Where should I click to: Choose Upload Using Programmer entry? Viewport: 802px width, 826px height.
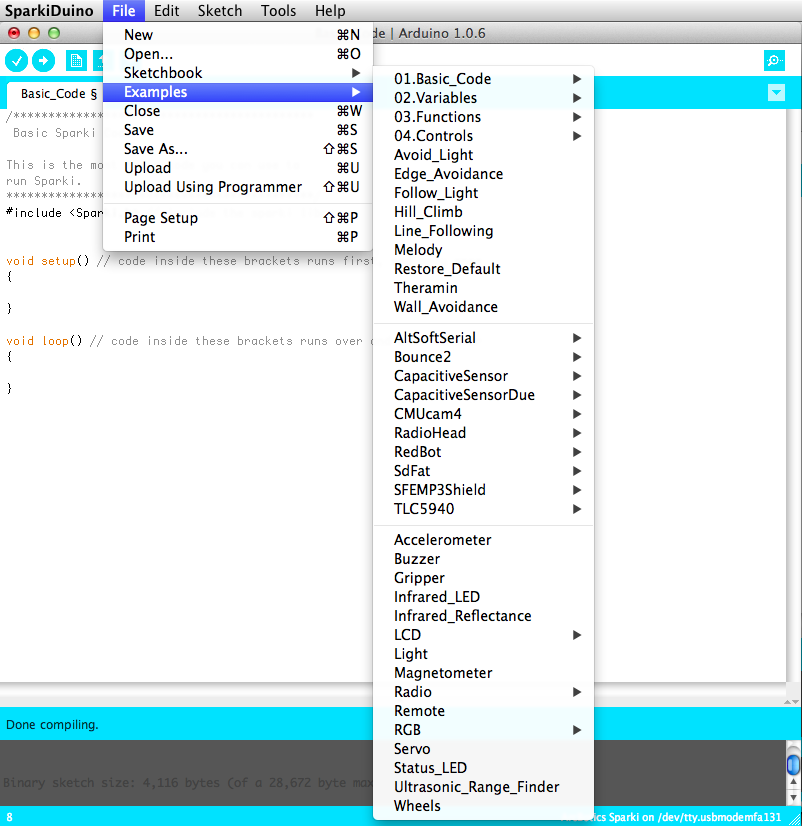(238, 186)
